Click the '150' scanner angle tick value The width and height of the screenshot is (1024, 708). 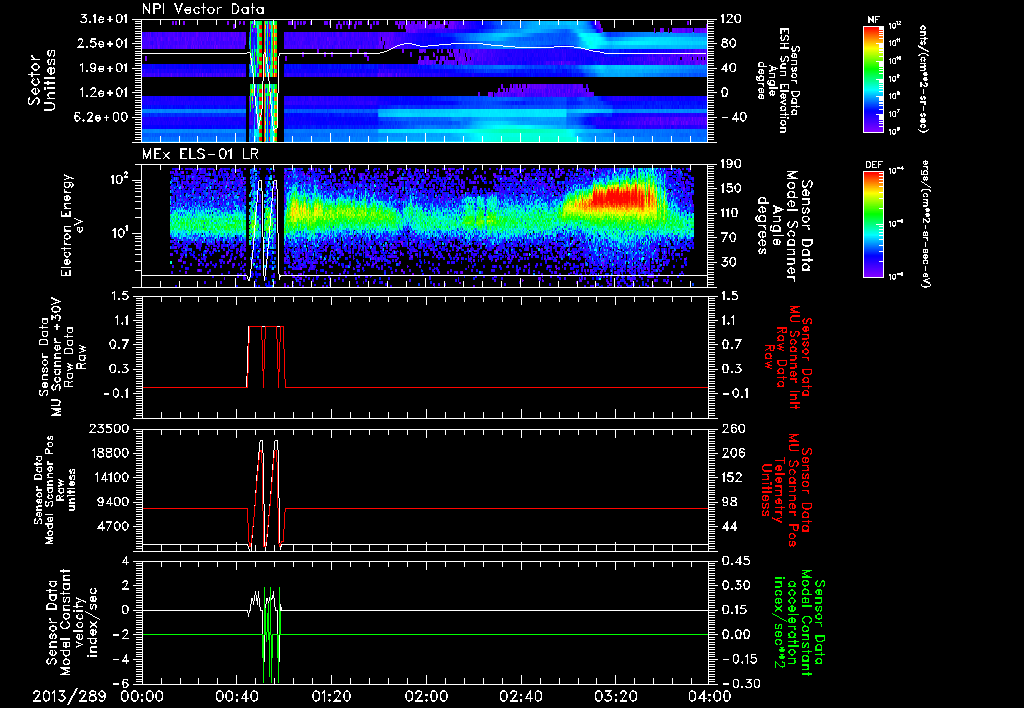(731, 189)
